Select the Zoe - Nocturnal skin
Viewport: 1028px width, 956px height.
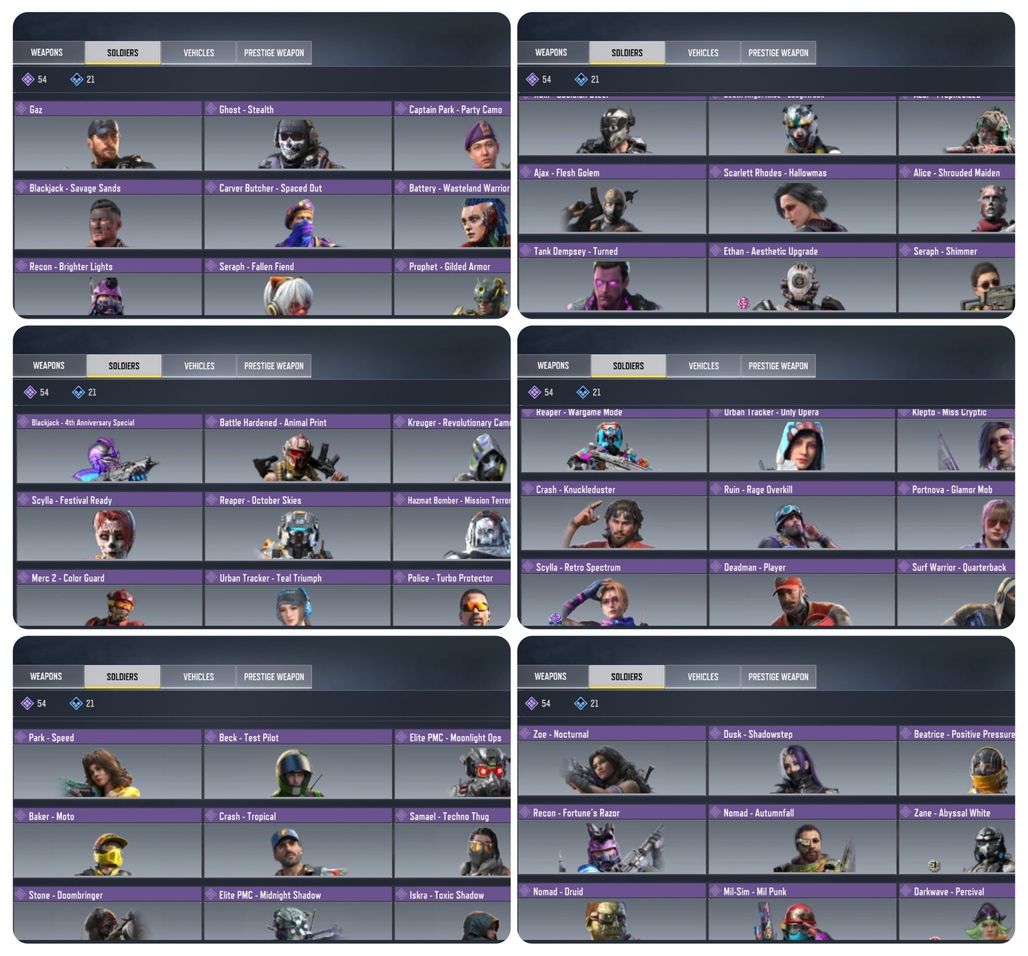click(612, 761)
